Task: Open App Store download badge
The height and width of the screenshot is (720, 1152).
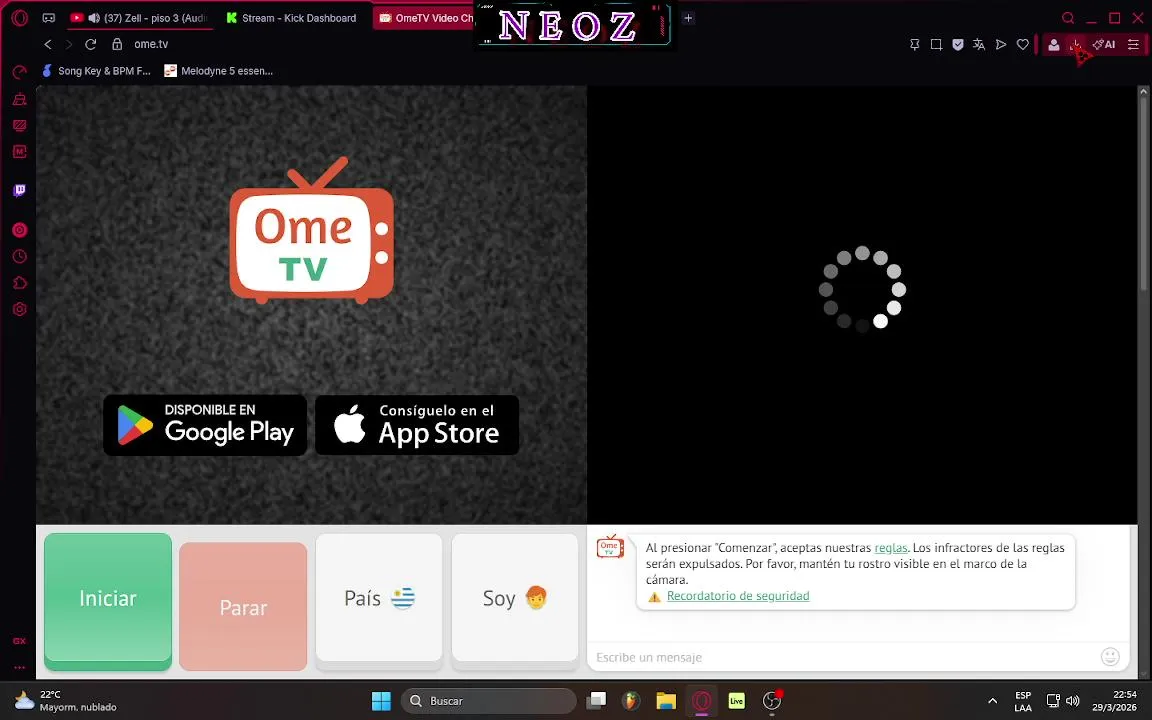Action: pyautogui.click(x=417, y=425)
